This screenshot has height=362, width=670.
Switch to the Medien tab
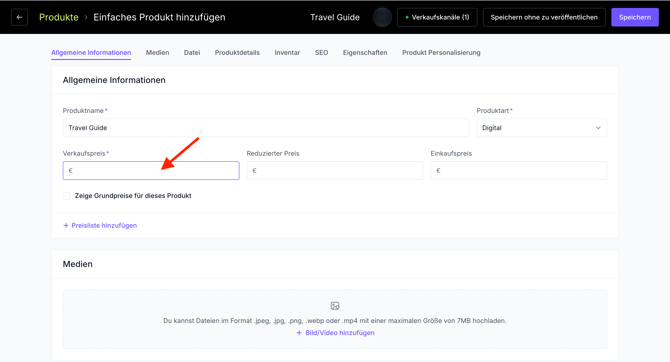(157, 53)
